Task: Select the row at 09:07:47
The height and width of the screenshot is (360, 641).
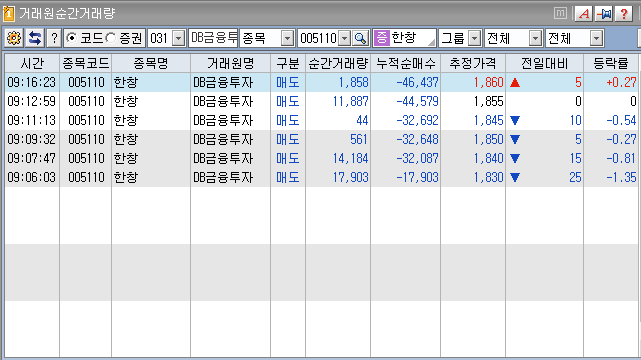Action: click(321, 159)
